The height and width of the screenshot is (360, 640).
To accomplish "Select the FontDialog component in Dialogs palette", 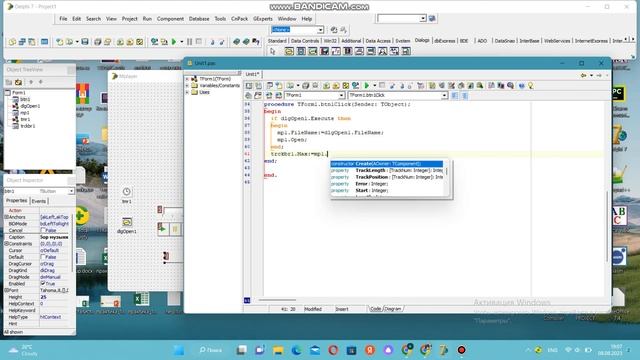I will coord(336,51).
